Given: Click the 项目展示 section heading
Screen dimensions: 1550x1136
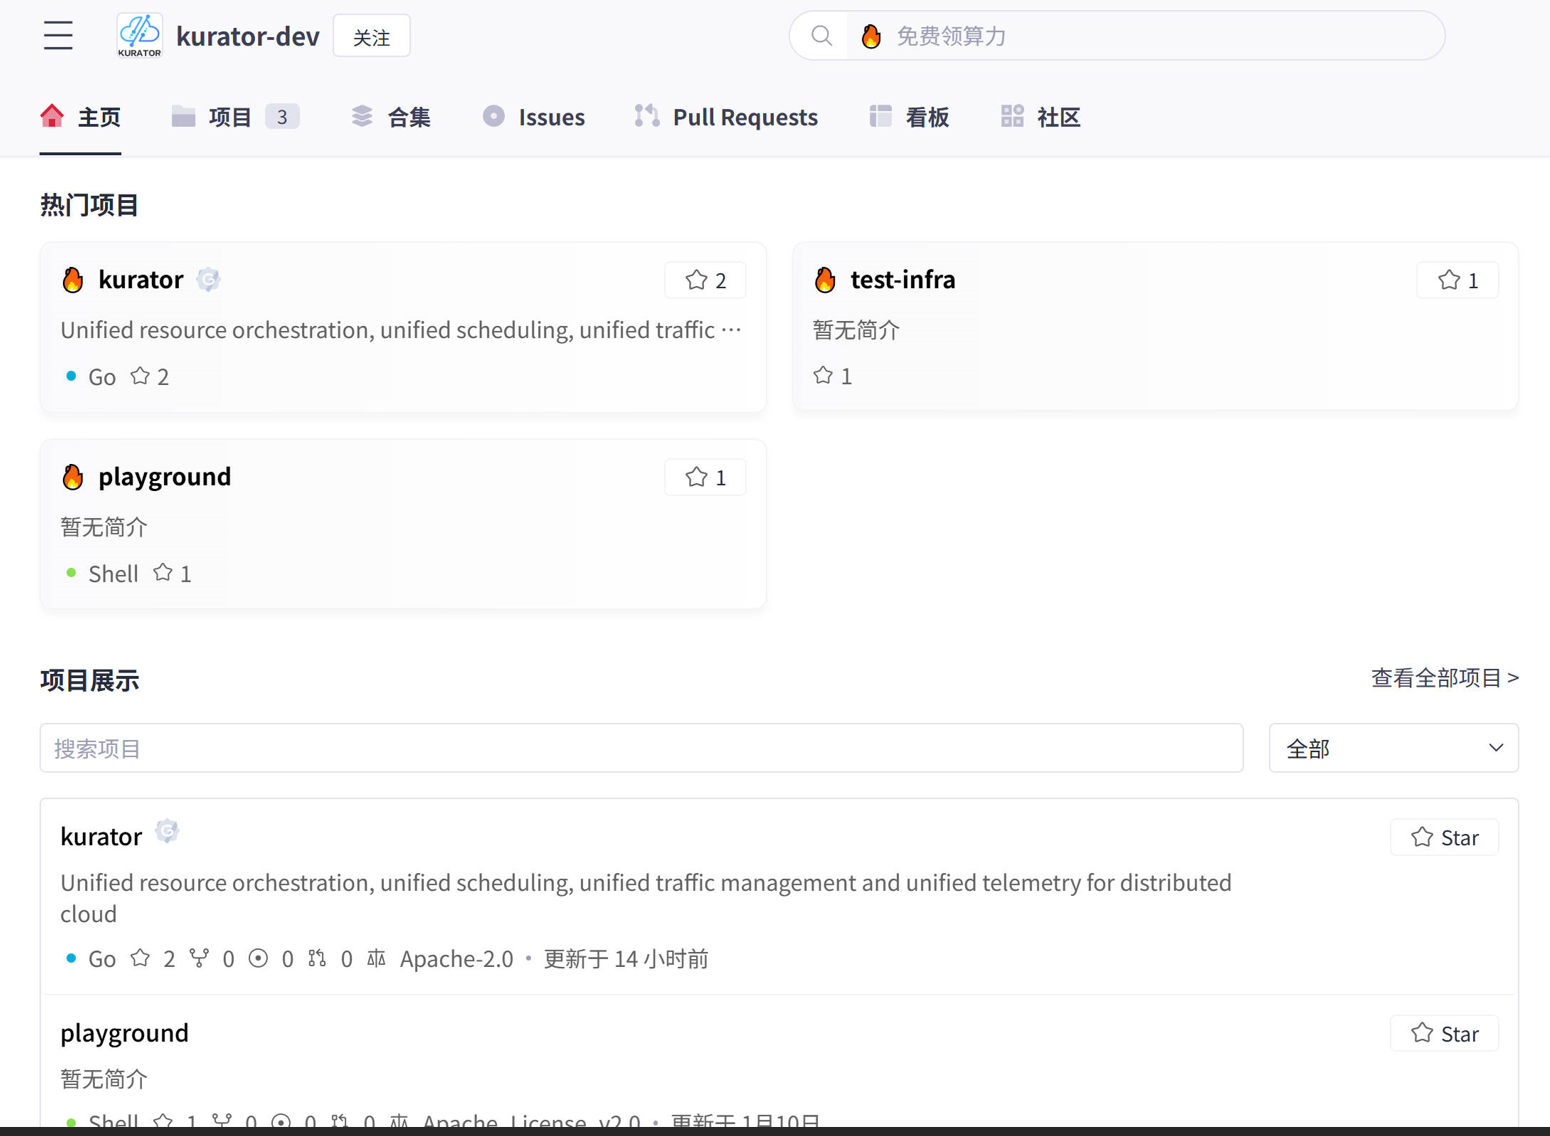Looking at the screenshot, I should coord(89,680).
